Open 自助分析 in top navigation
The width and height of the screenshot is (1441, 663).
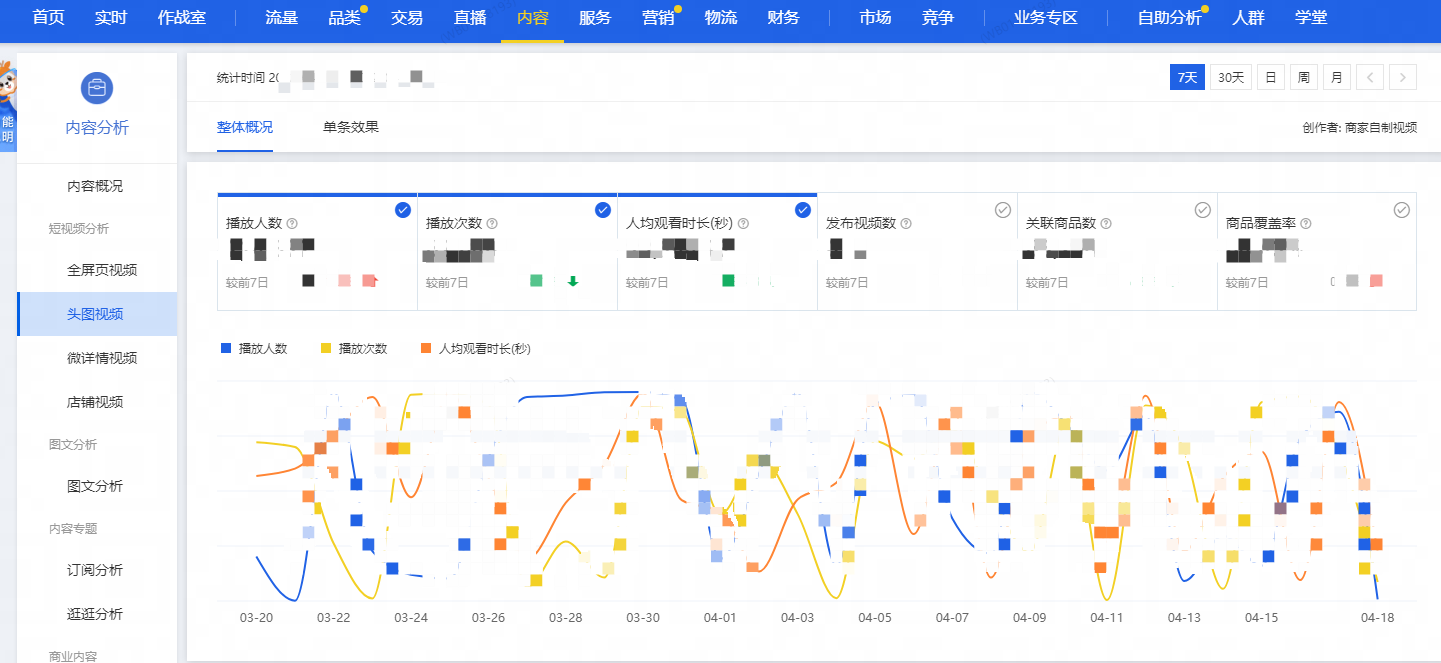[x=1170, y=17]
